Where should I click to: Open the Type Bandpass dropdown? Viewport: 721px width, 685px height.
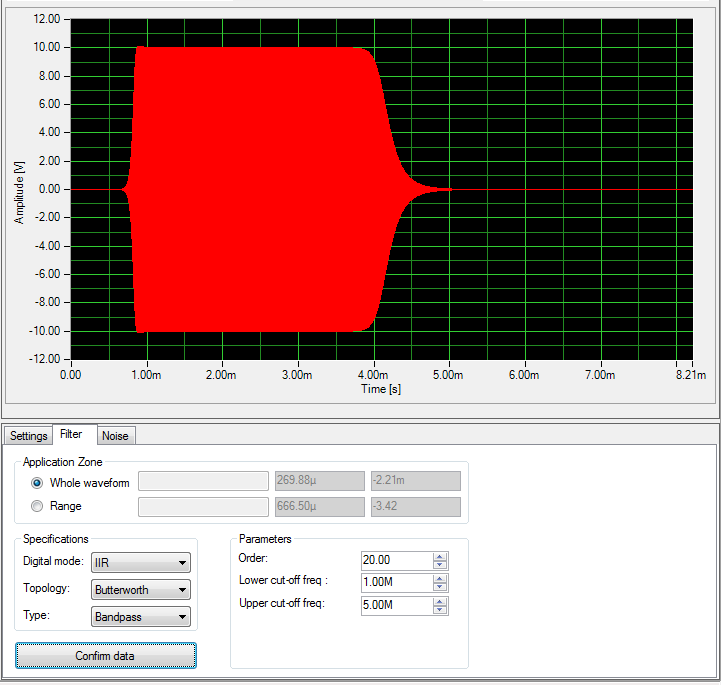(x=140, y=617)
